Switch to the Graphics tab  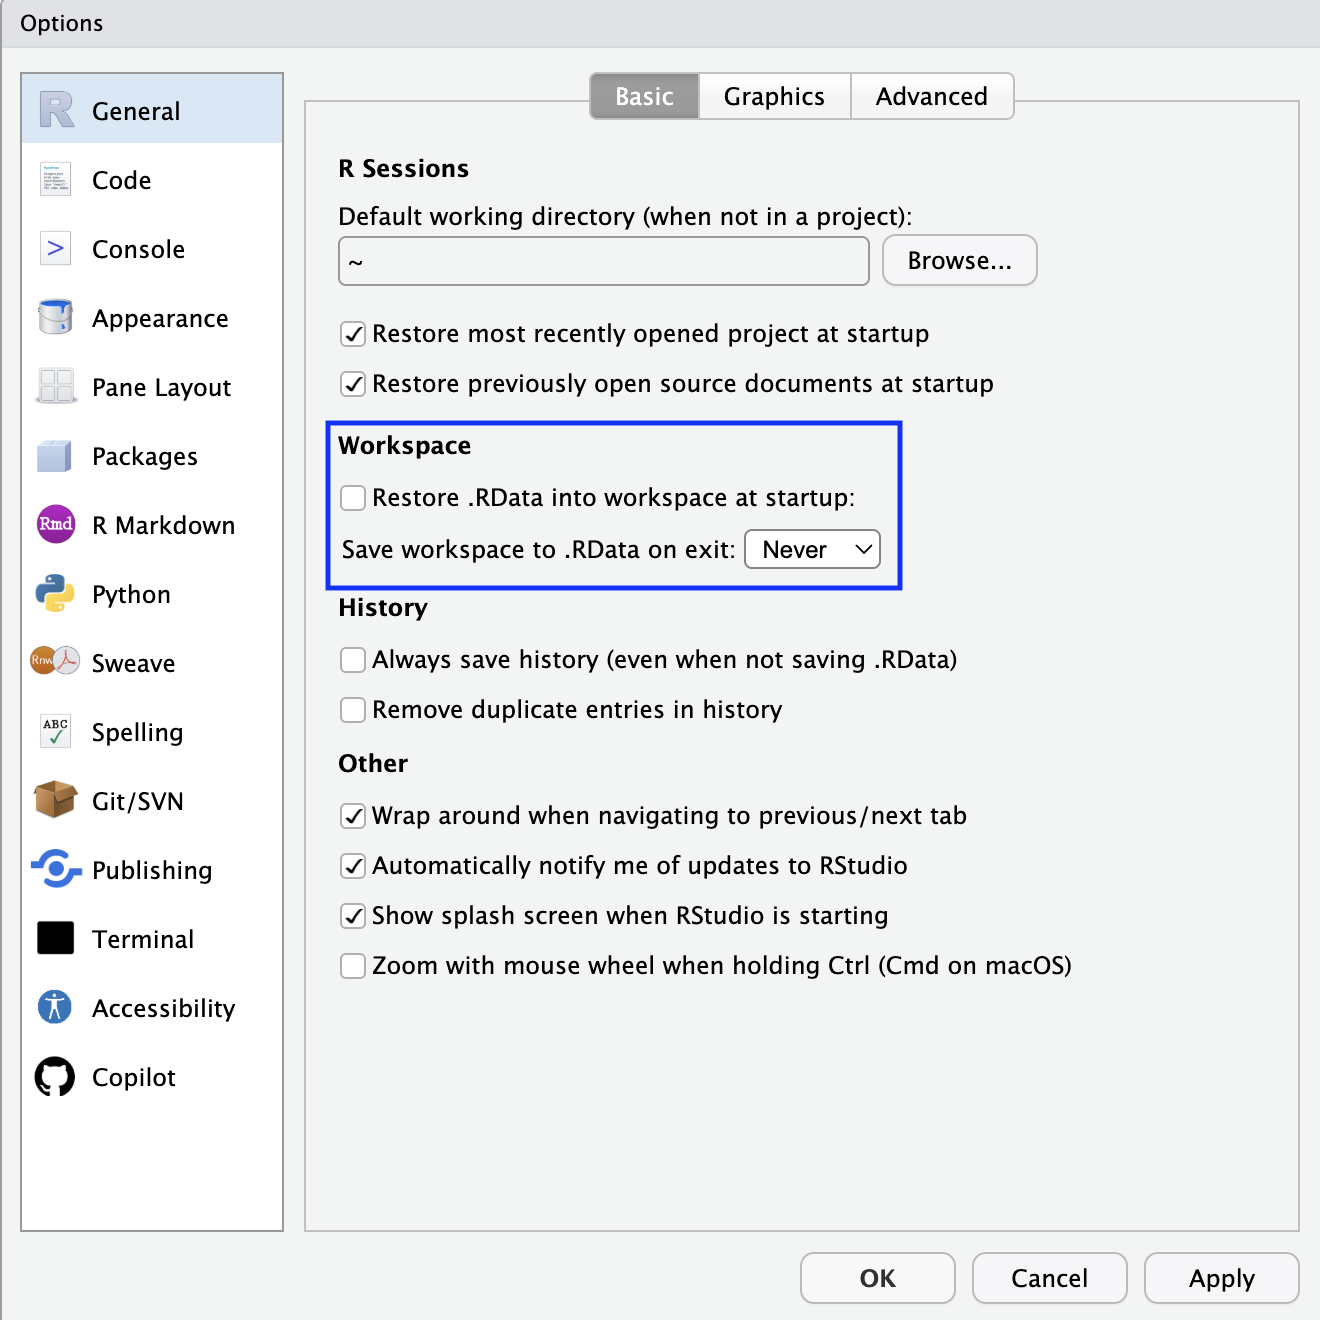point(773,96)
